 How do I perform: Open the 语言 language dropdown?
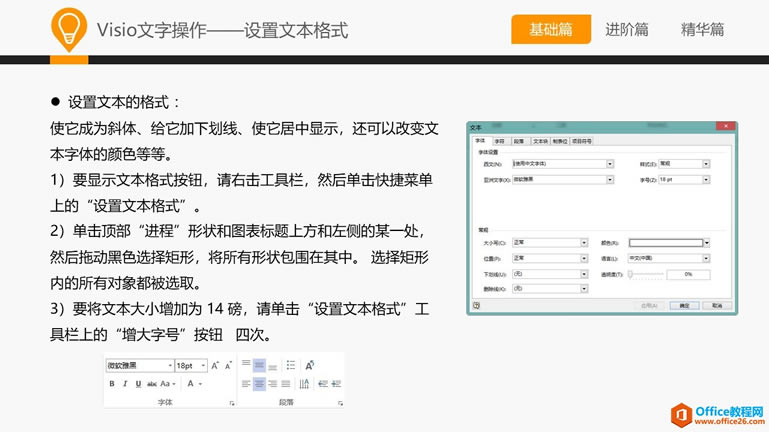pos(706,258)
